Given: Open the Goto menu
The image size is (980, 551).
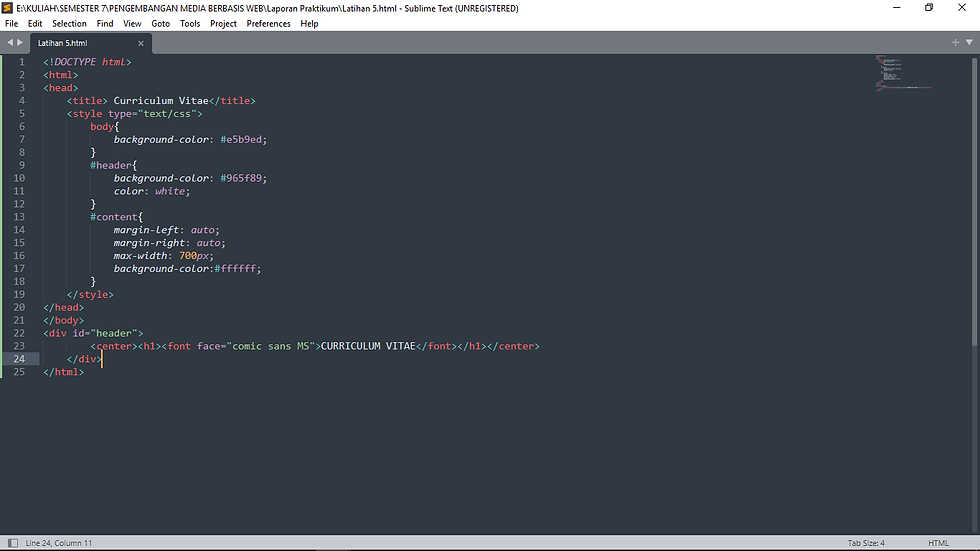Looking at the screenshot, I should tap(161, 24).
